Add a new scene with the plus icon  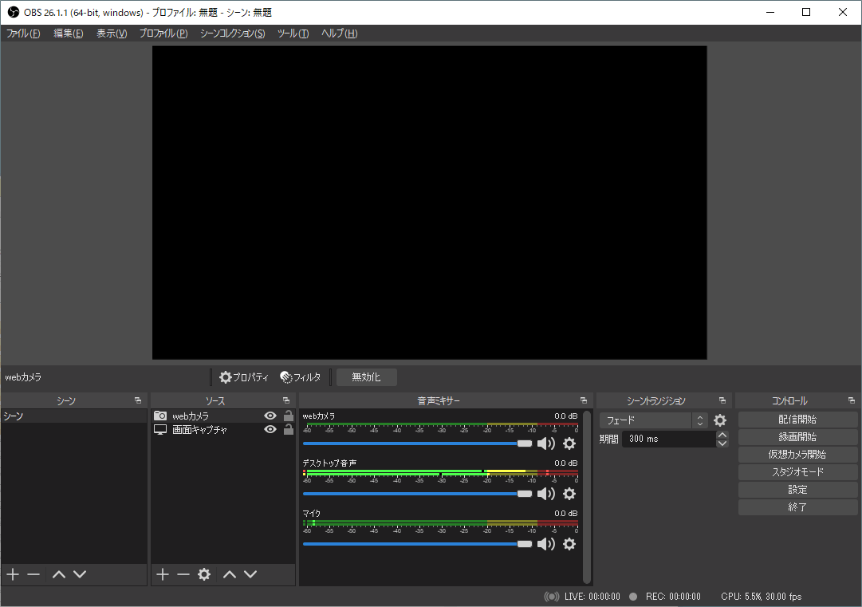(12, 574)
